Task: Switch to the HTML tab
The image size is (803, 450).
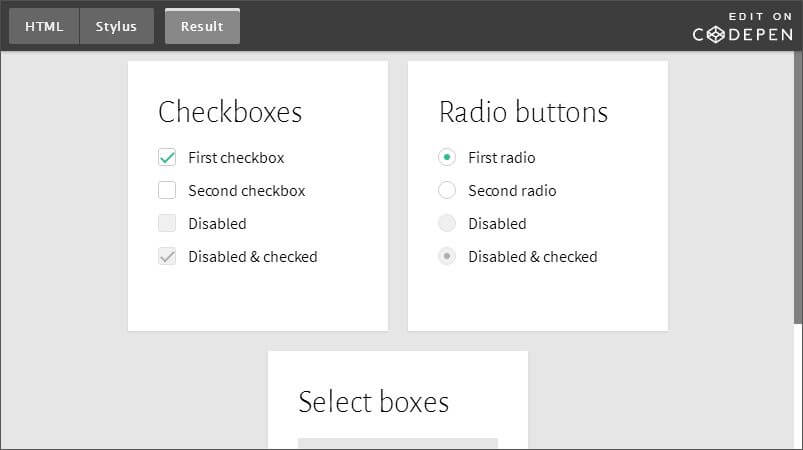Action: [44, 27]
